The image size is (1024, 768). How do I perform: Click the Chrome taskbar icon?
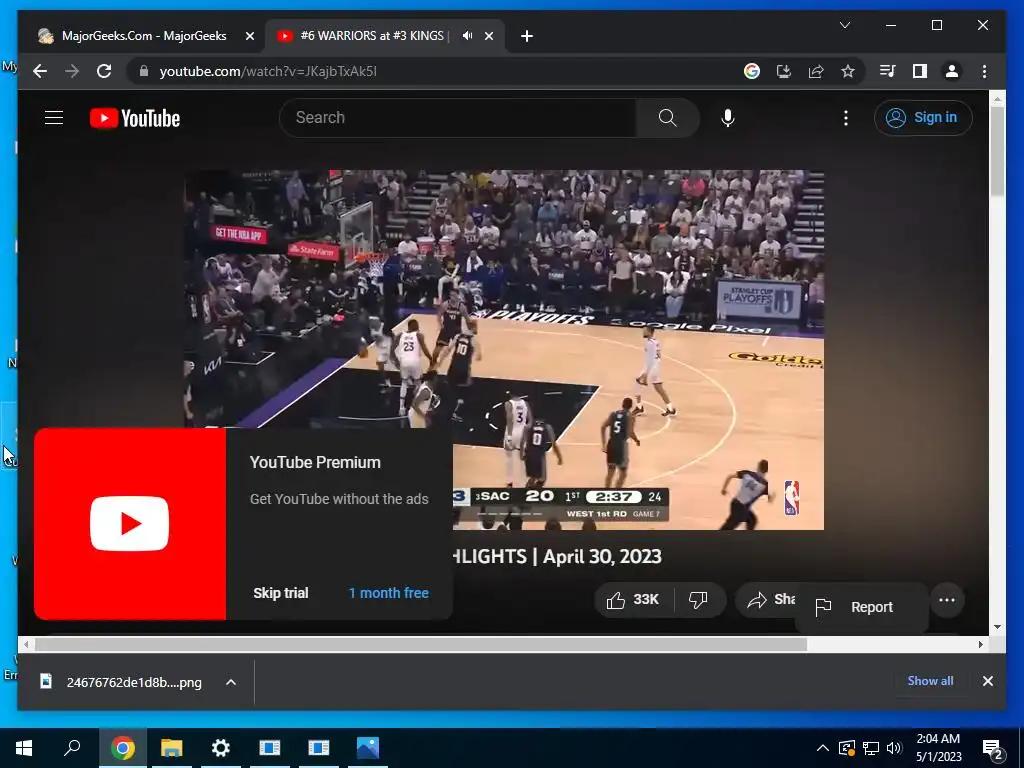click(122, 748)
